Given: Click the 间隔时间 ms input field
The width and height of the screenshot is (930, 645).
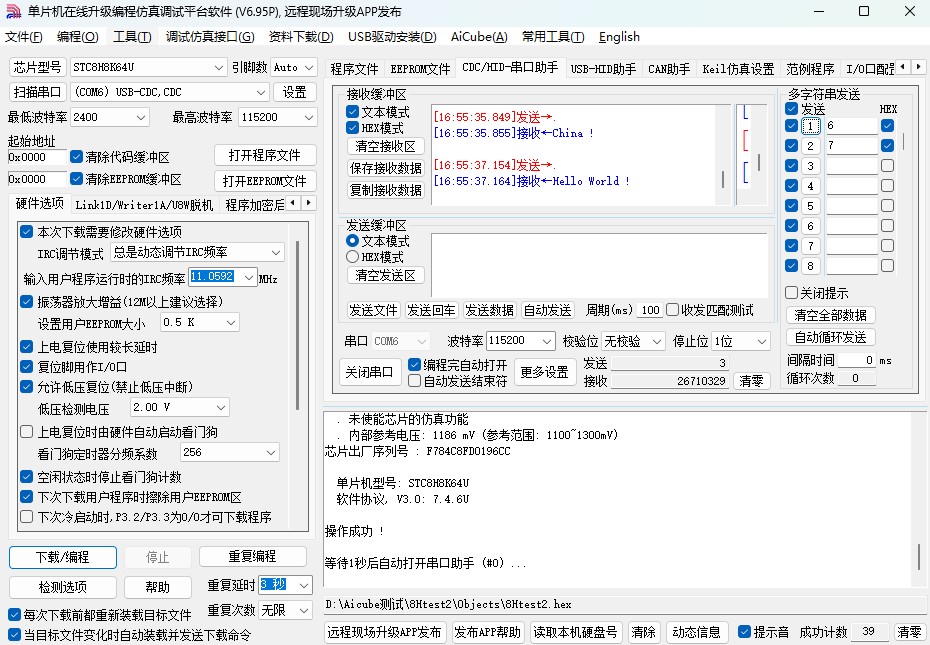Looking at the screenshot, I should point(856,360).
